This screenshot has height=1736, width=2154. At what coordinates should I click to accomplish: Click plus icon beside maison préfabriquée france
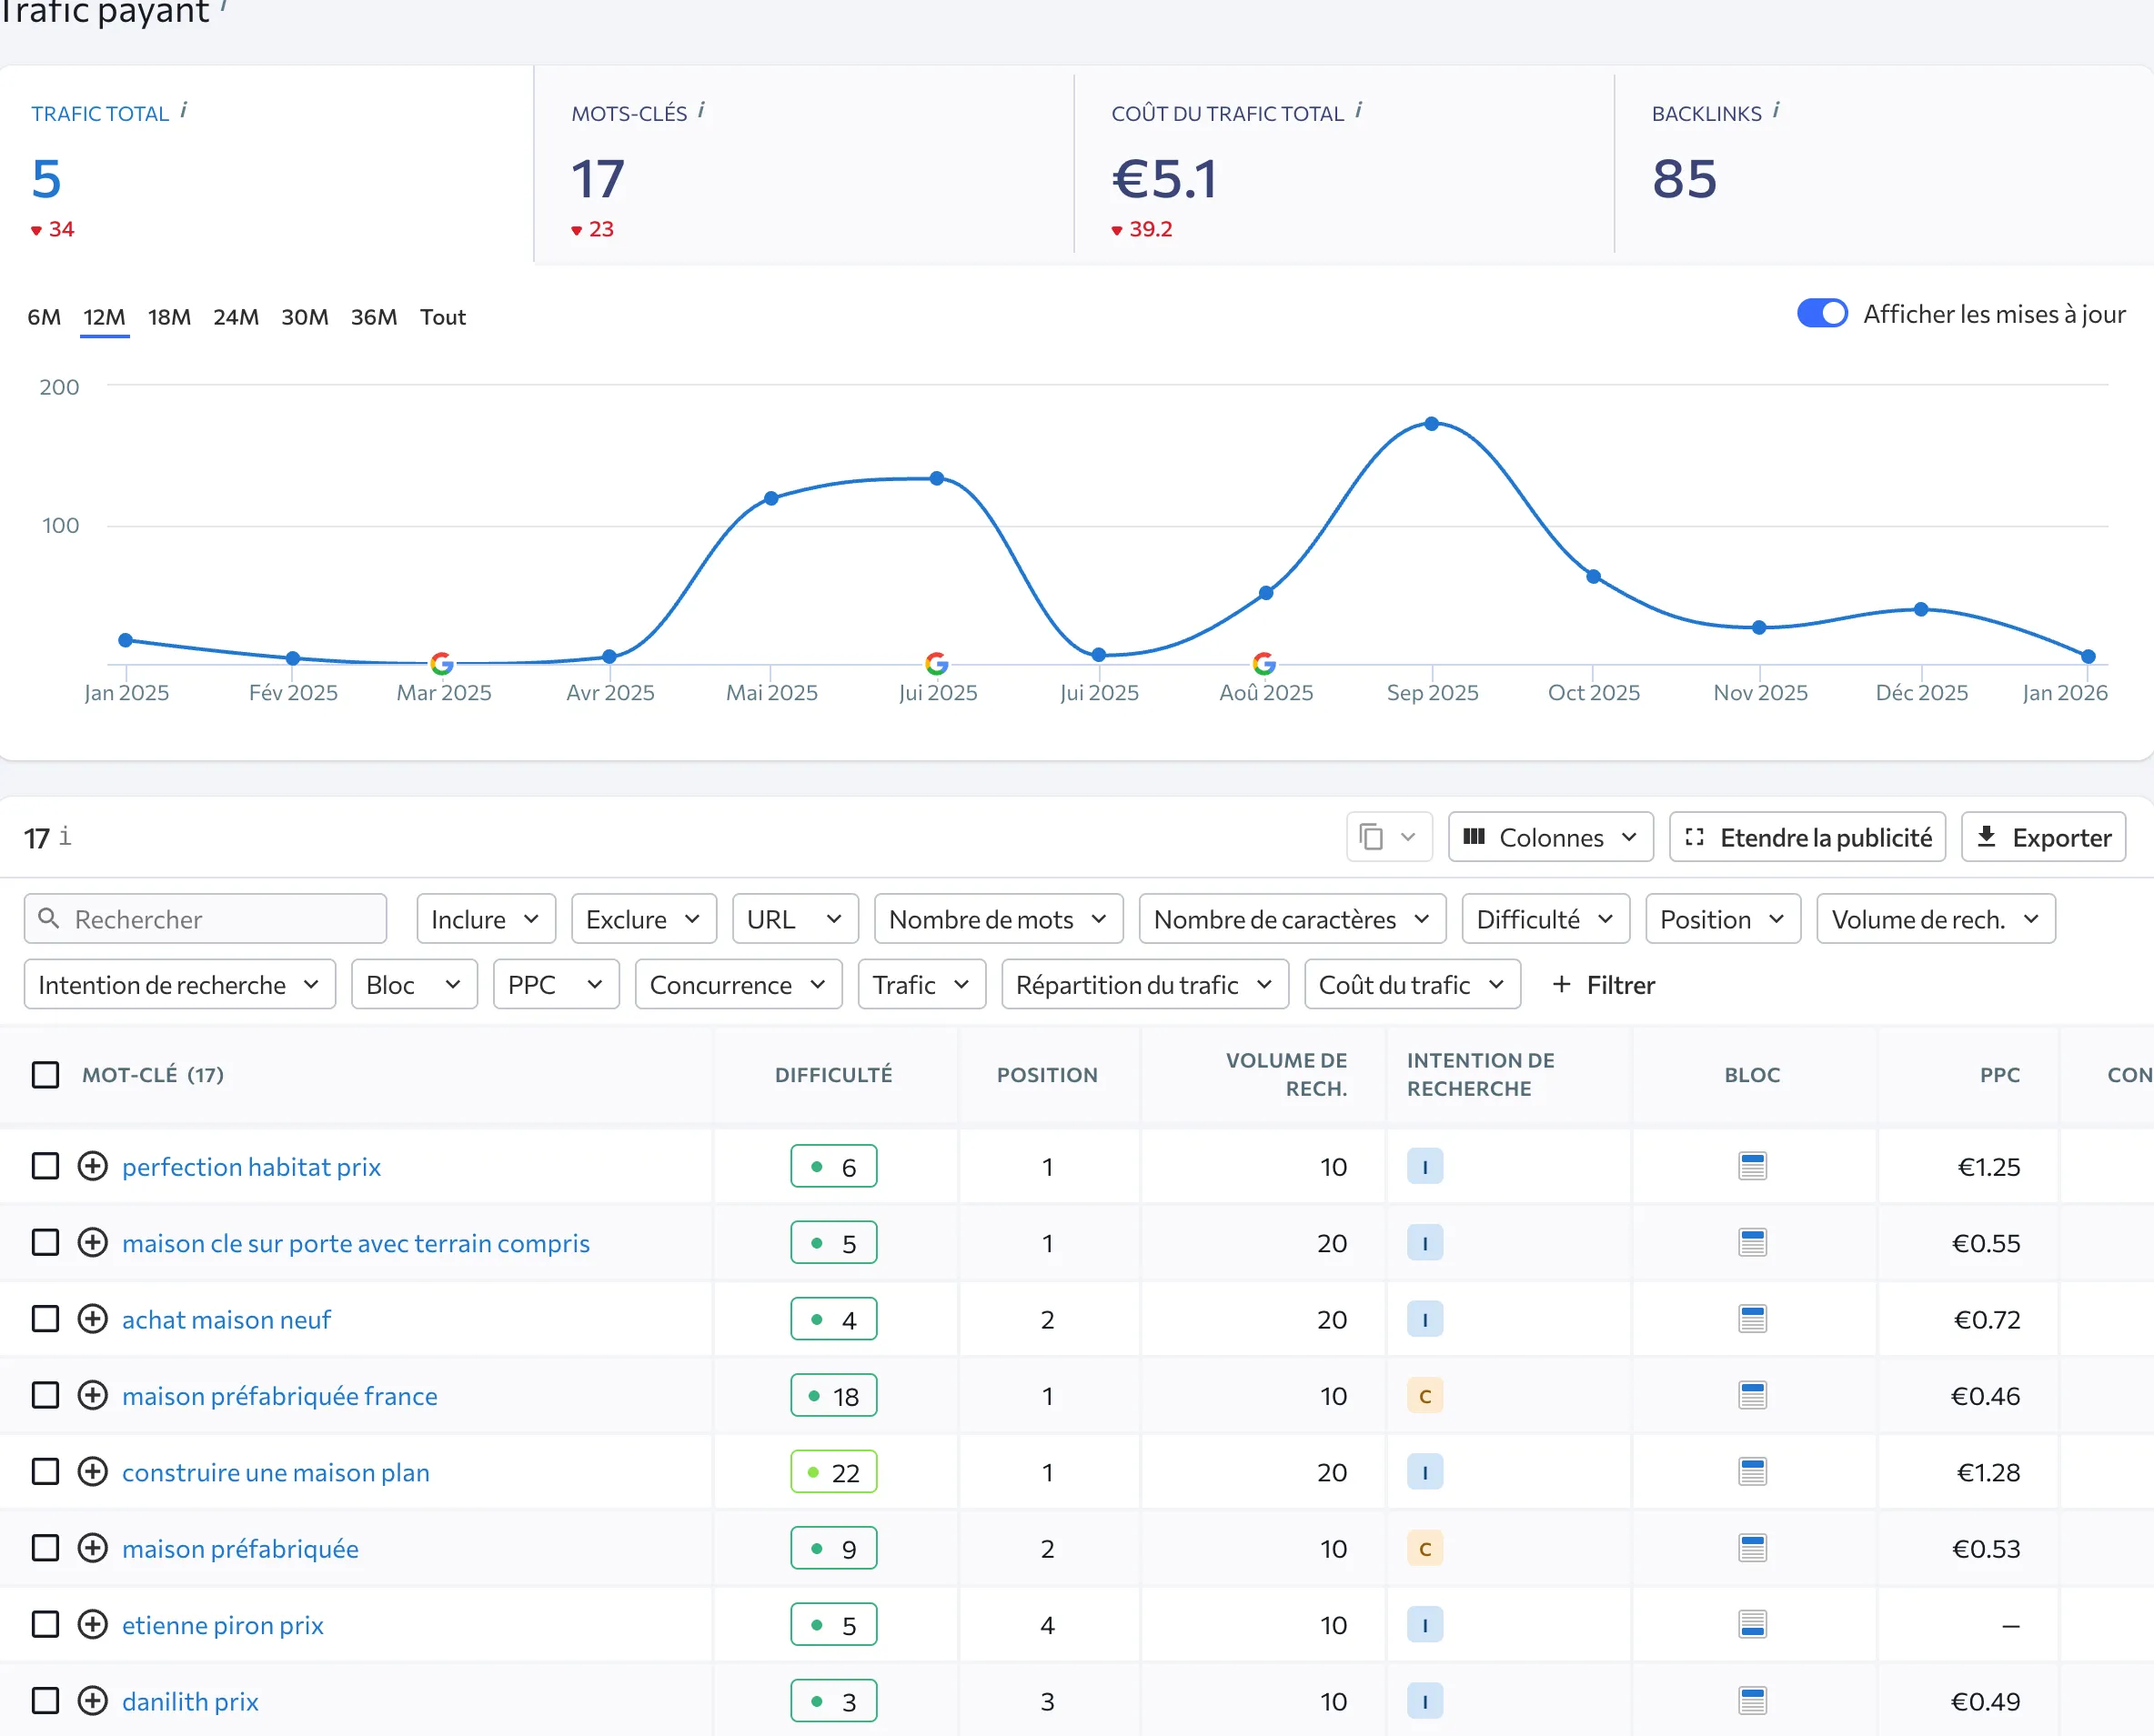(x=92, y=1395)
